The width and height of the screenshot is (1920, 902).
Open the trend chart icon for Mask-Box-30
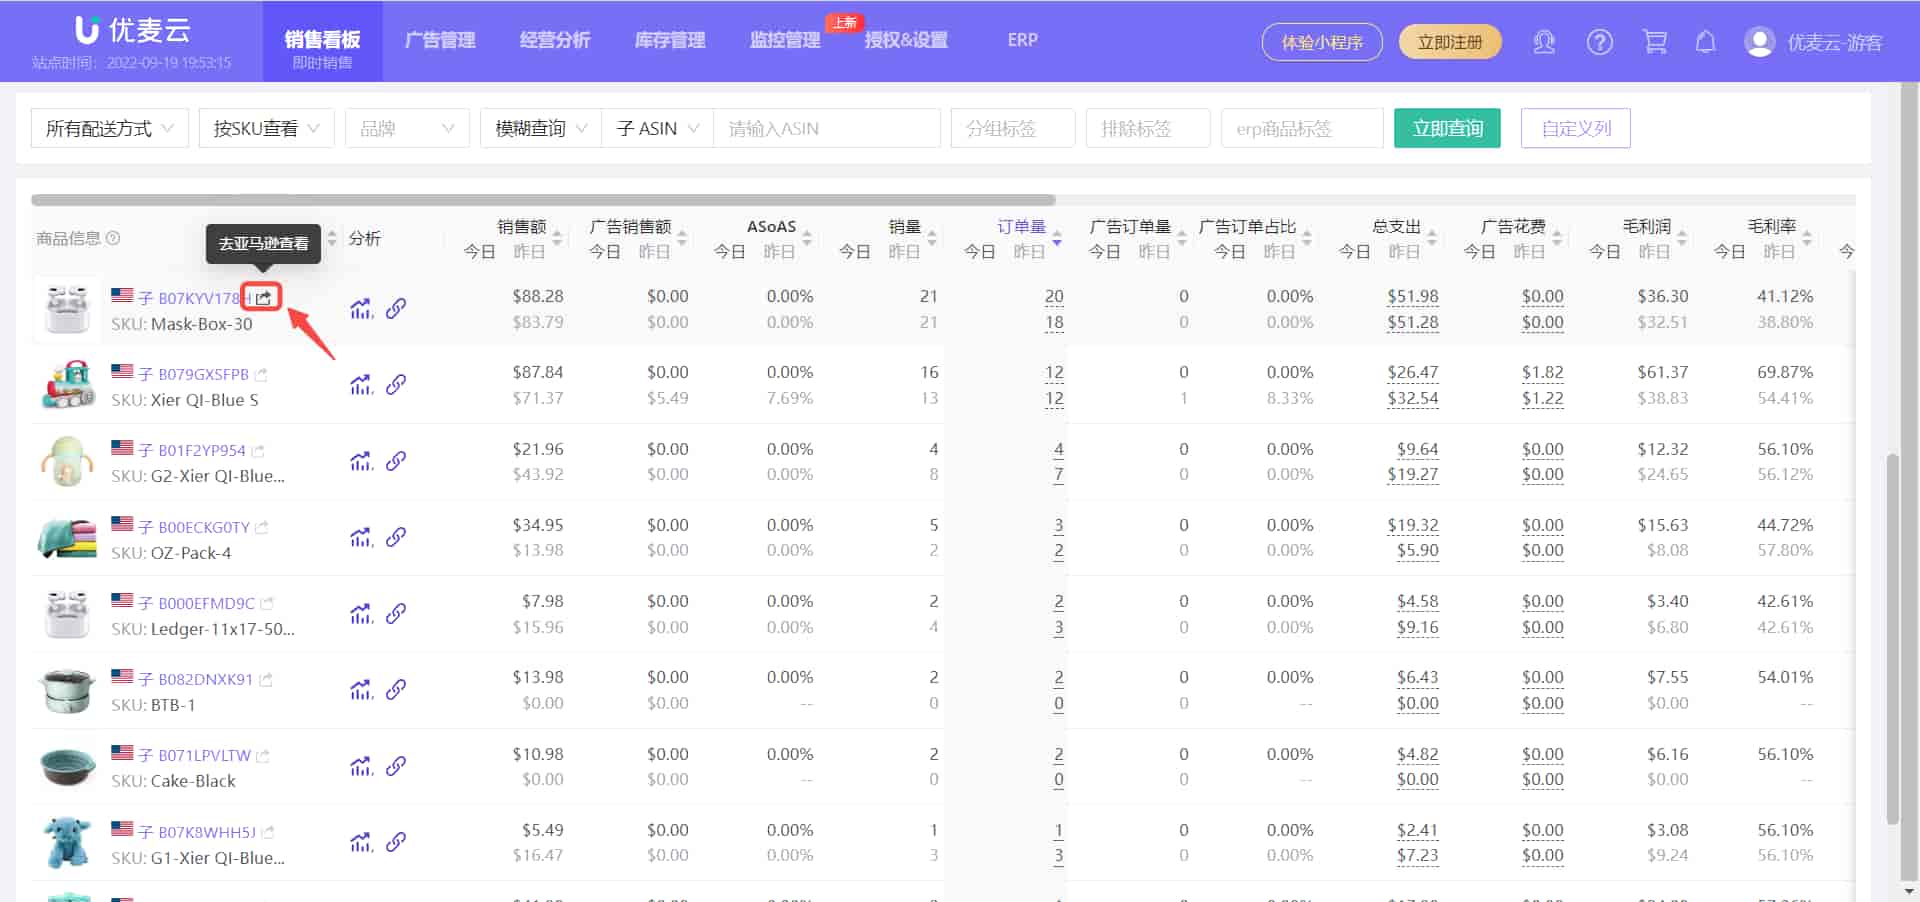pos(361,309)
